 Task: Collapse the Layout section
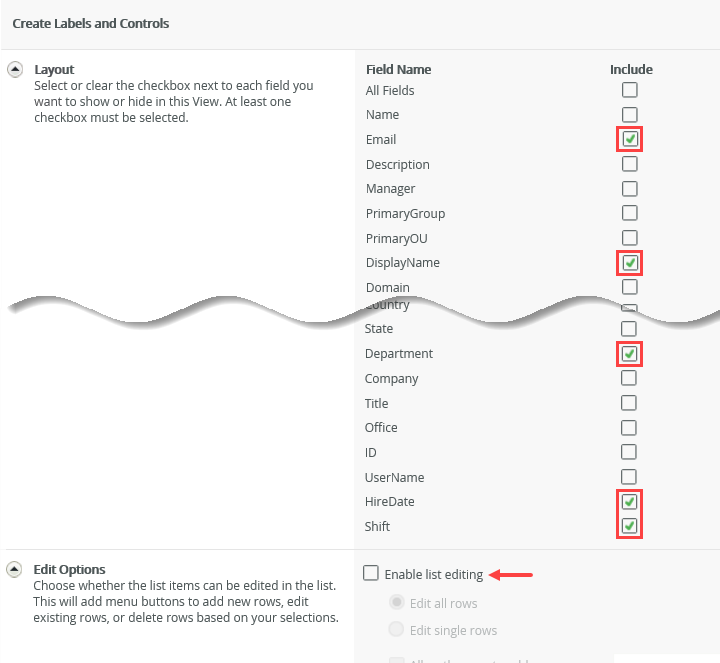pyautogui.click(x=15, y=70)
